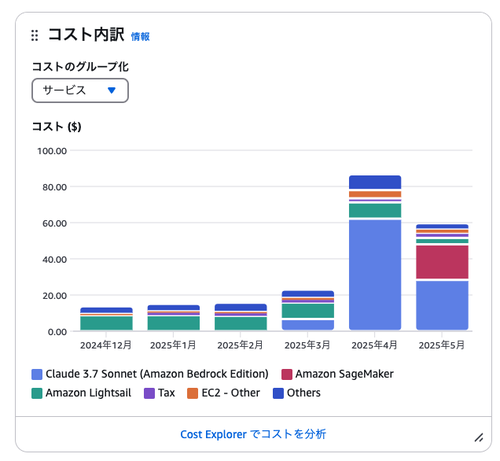This screenshot has width=500, height=461.
Task: Click Claude 3.7 Sonnet legend color swatch
Action: [37, 374]
